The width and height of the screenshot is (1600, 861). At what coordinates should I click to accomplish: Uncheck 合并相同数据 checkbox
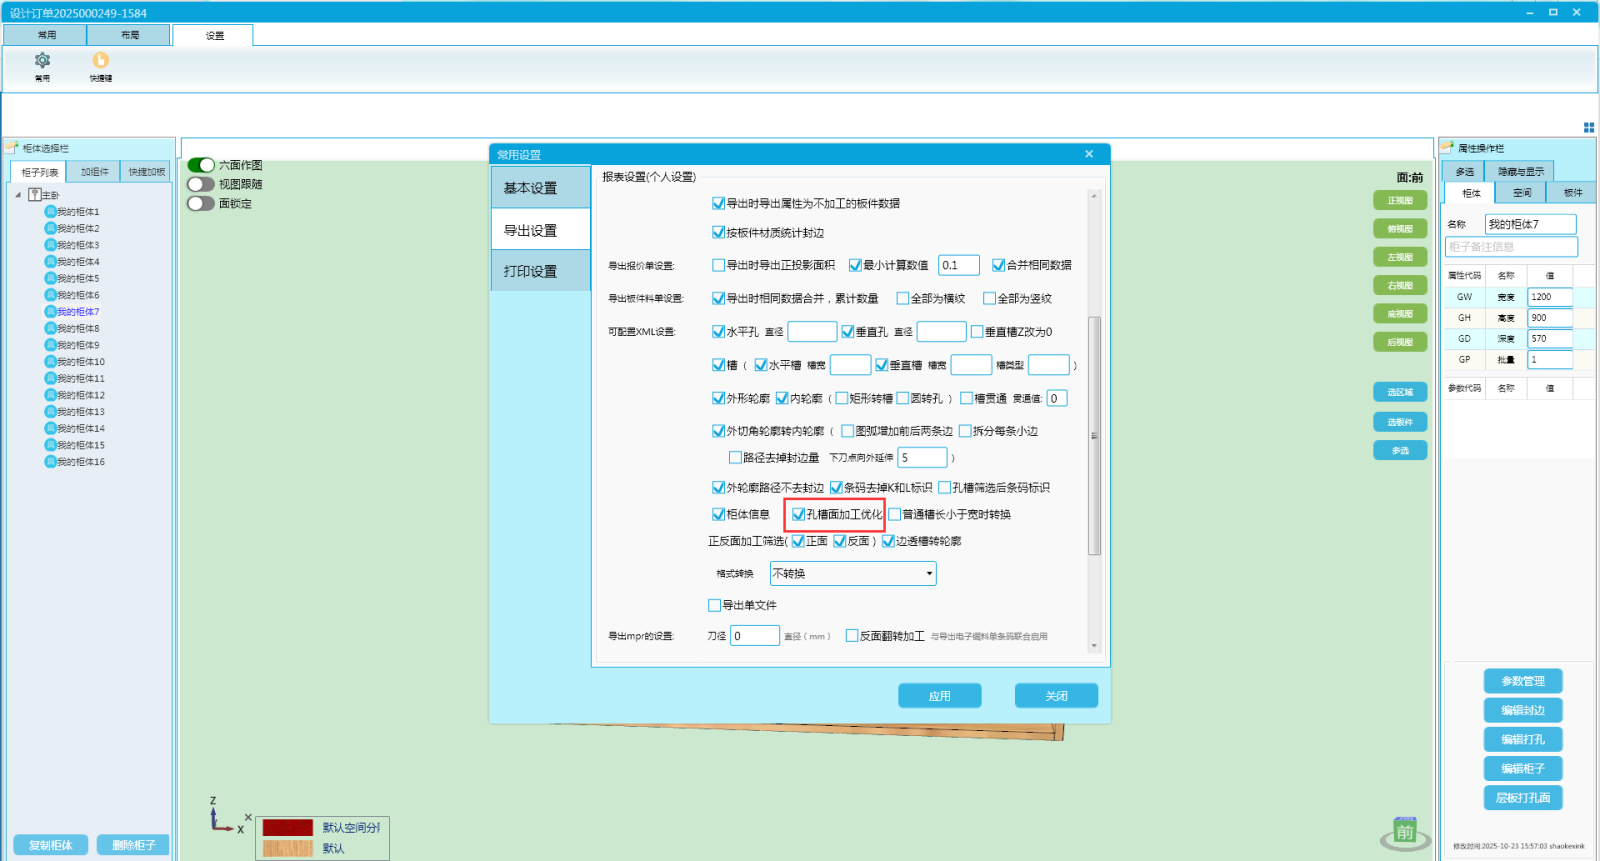click(998, 265)
